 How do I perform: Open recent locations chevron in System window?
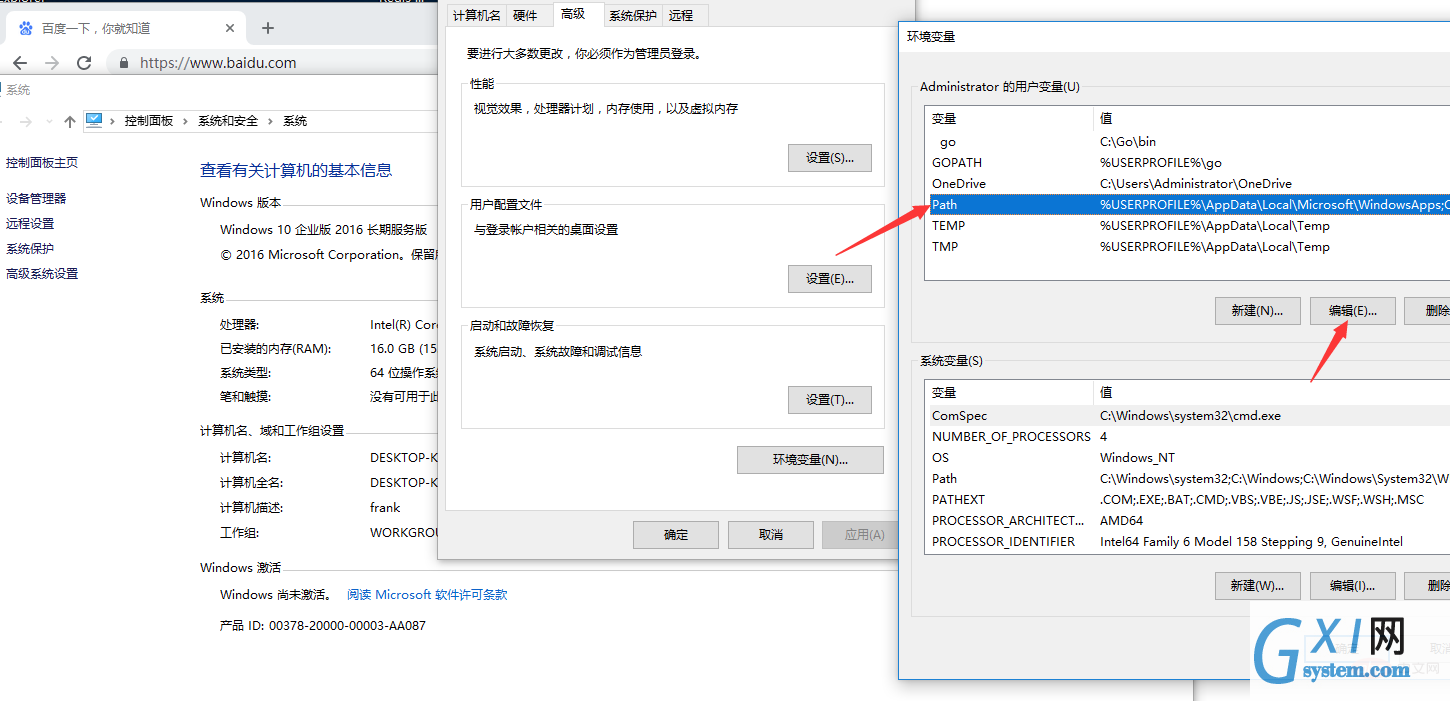[x=50, y=122]
